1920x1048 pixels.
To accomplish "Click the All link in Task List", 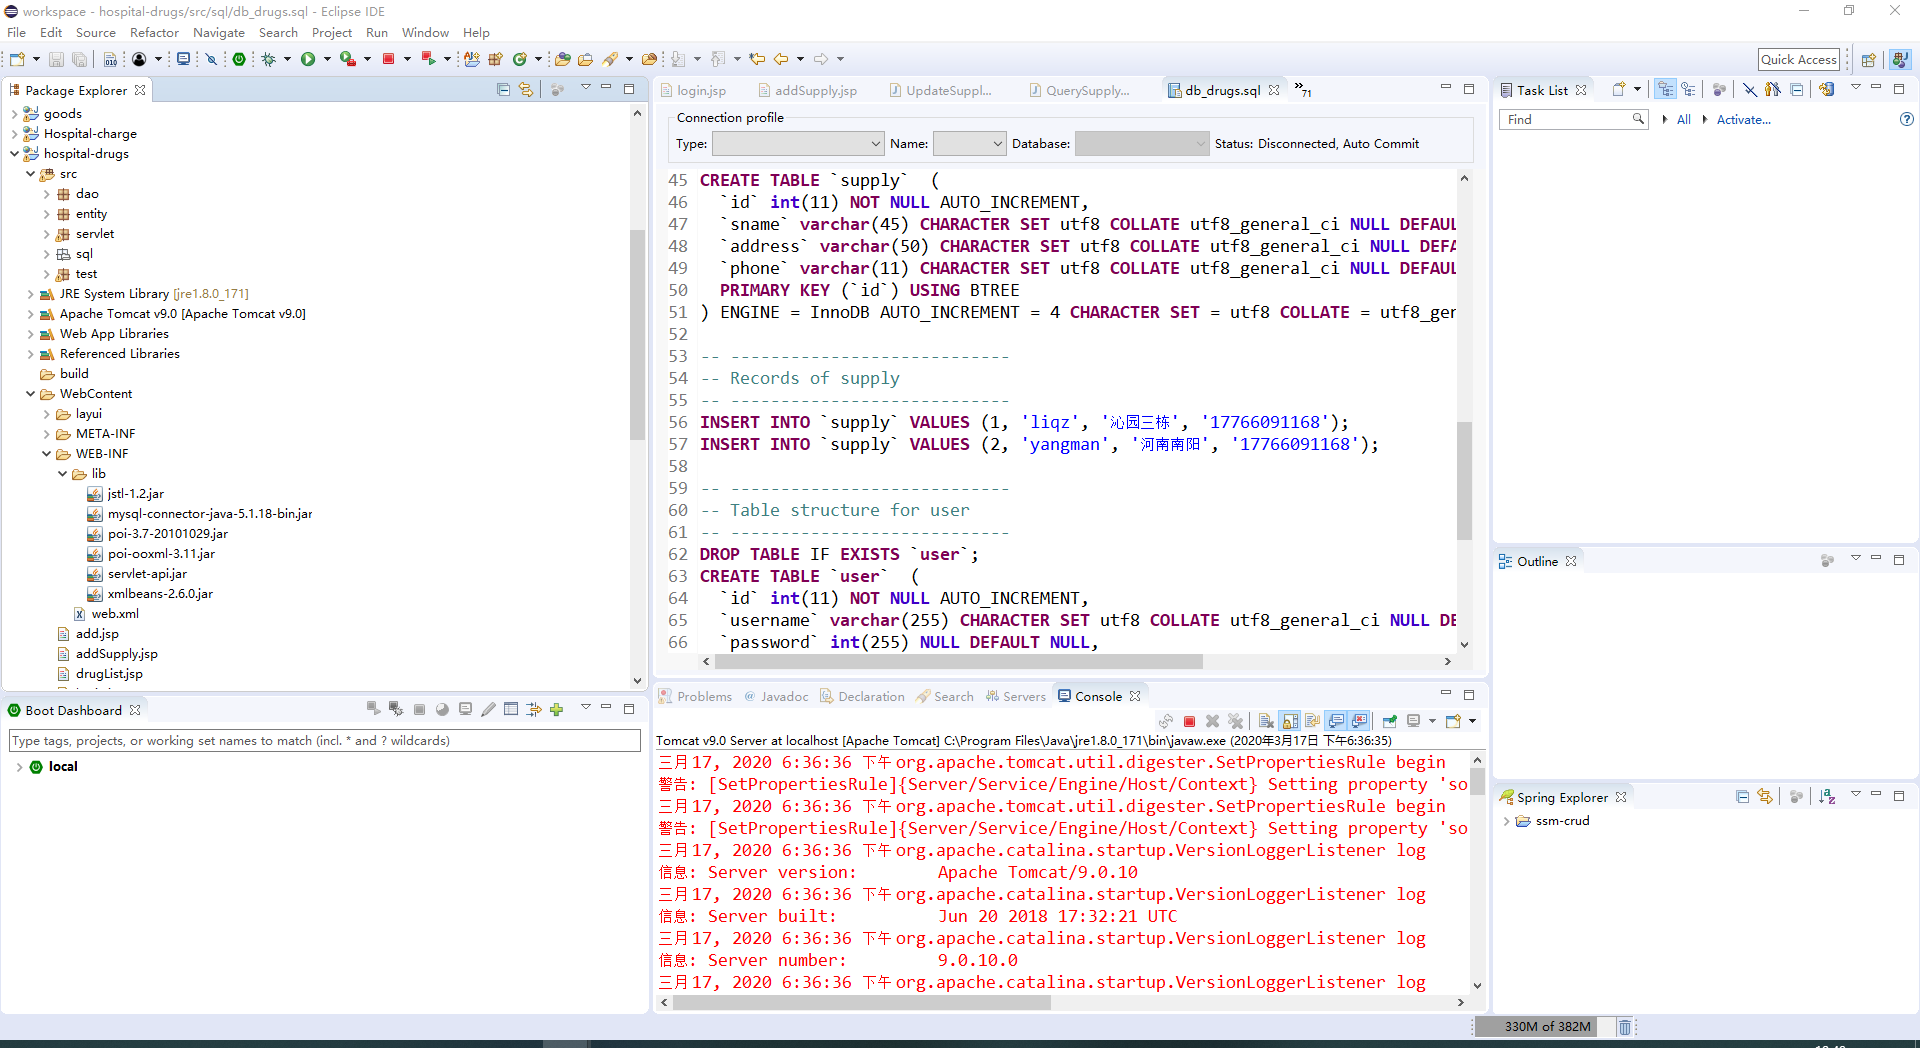I will point(1684,119).
